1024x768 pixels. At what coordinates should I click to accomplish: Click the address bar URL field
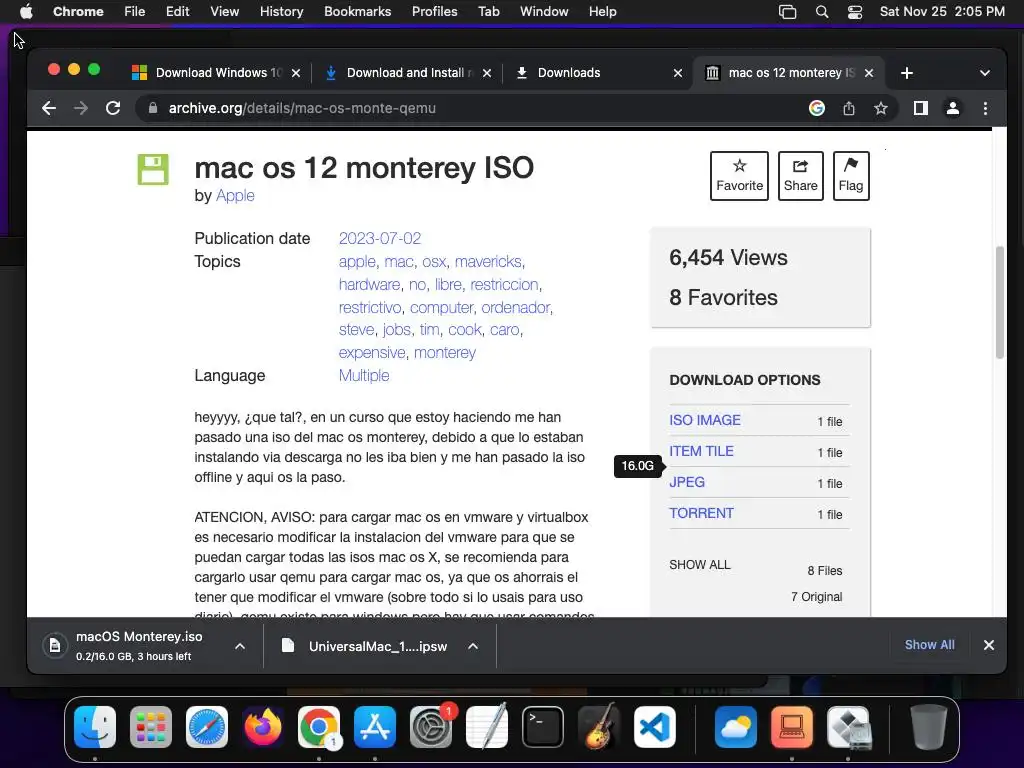click(x=470, y=108)
